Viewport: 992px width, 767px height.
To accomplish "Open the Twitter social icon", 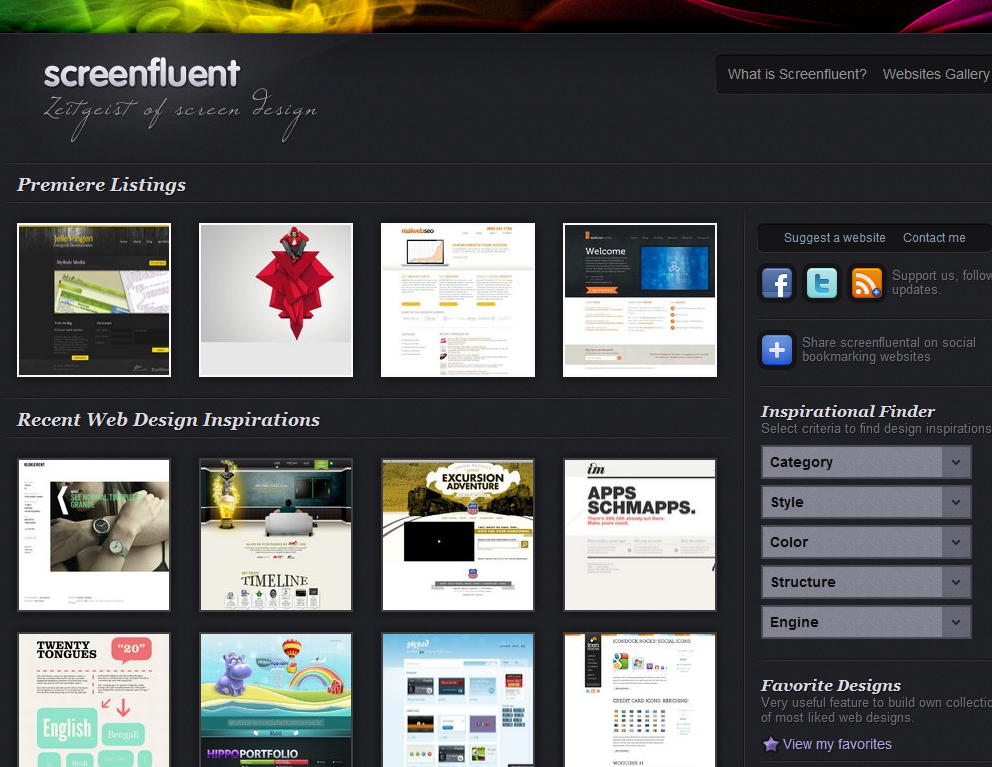I will (x=822, y=283).
